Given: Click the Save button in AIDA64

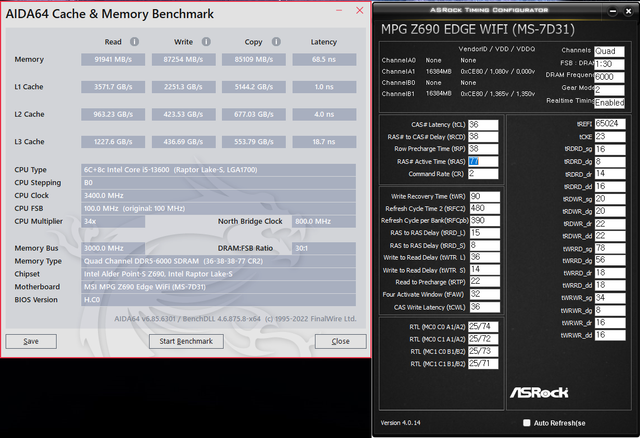Looking at the screenshot, I should 31,341.
